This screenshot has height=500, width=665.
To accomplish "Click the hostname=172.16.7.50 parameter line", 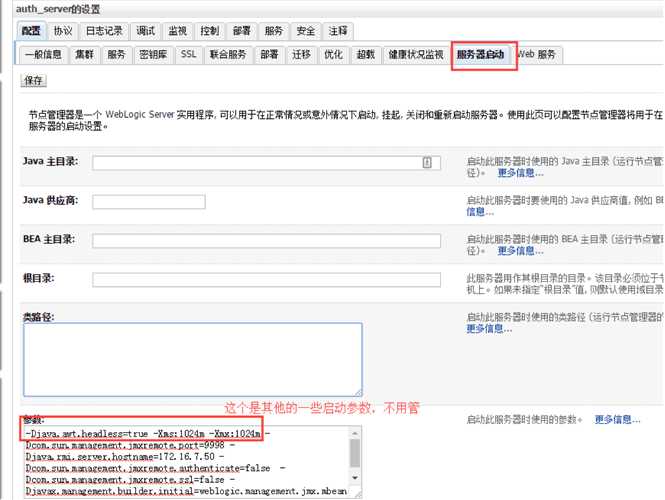I will point(123,457).
